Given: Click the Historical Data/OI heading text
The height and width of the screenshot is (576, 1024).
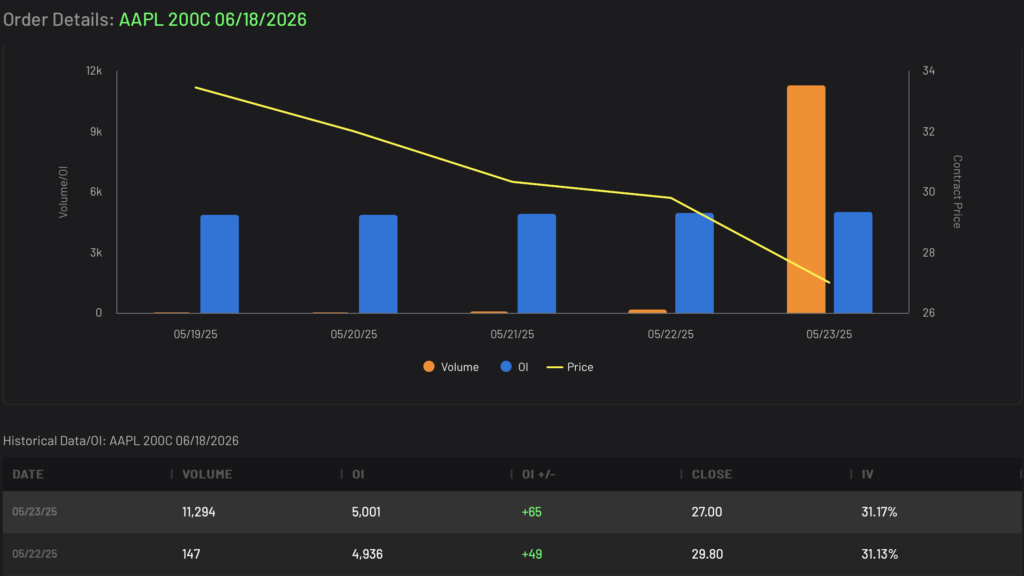Looking at the screenshot, I should [x=121, y=441].
